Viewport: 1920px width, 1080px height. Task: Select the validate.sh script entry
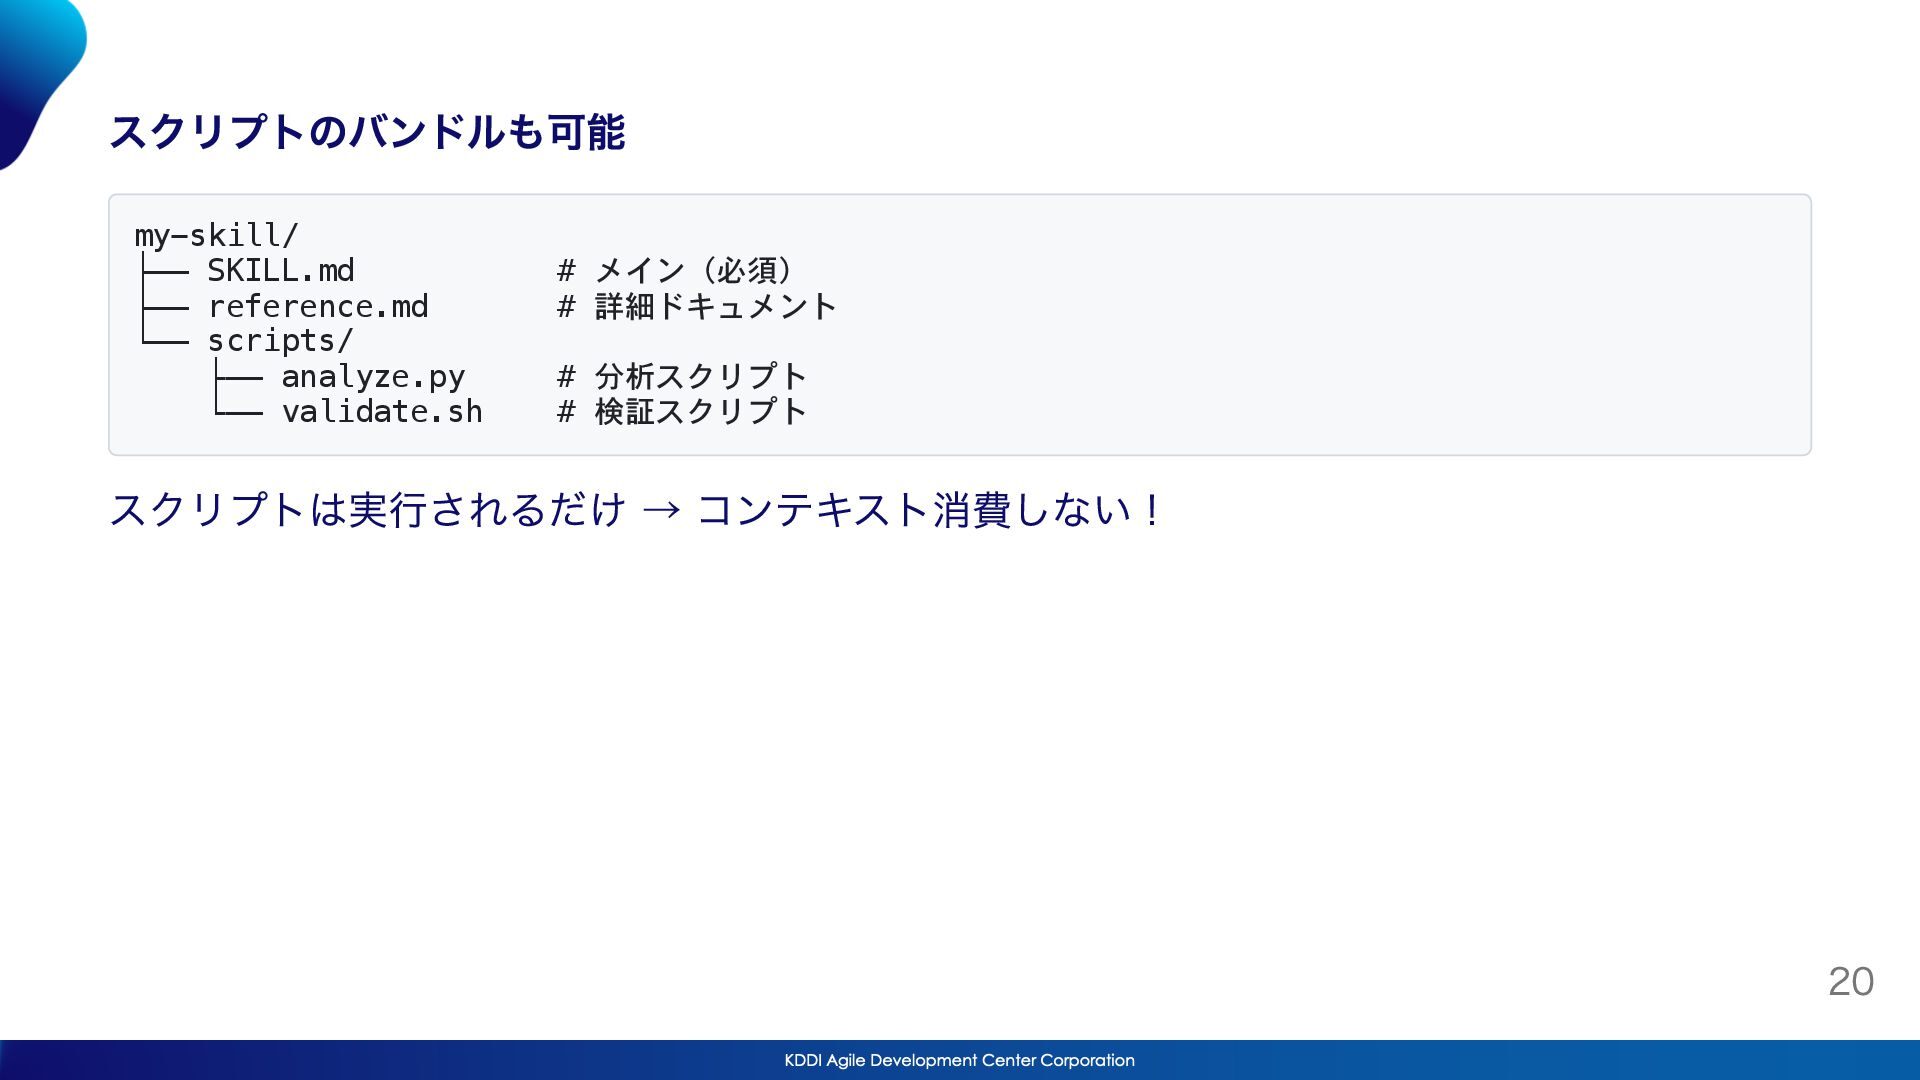click(x=382, y=411)
